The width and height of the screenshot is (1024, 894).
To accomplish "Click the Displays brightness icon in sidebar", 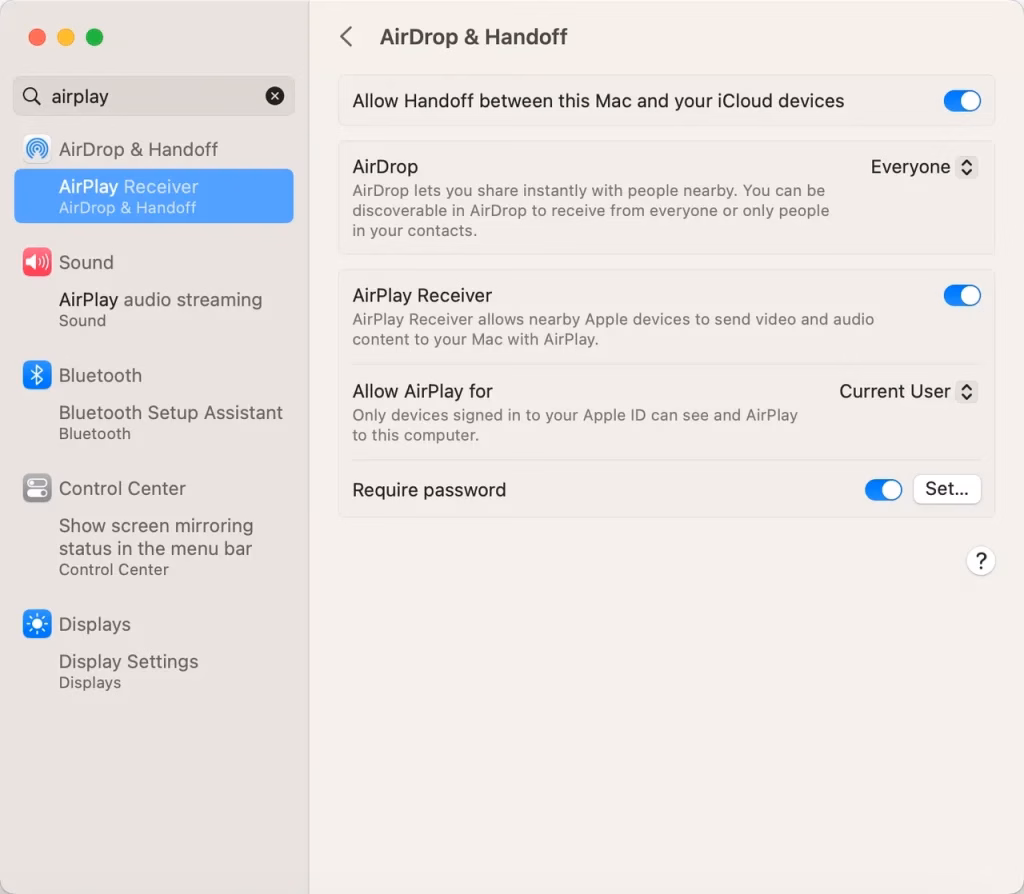I will coord(36,624).
